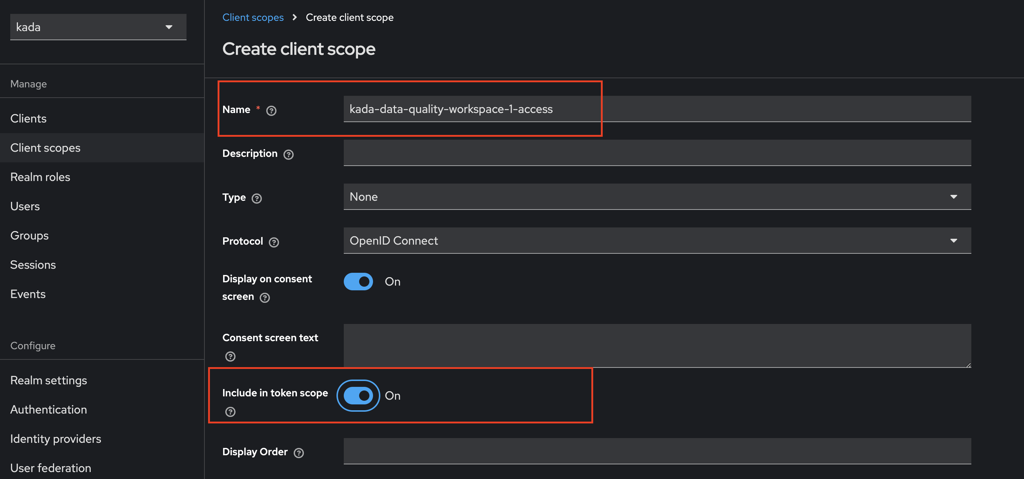Image resolution: width=1024 pixels, height=479 pixels.
Task: Focus the Consent screen text area
Action: [x=656, y=345]
